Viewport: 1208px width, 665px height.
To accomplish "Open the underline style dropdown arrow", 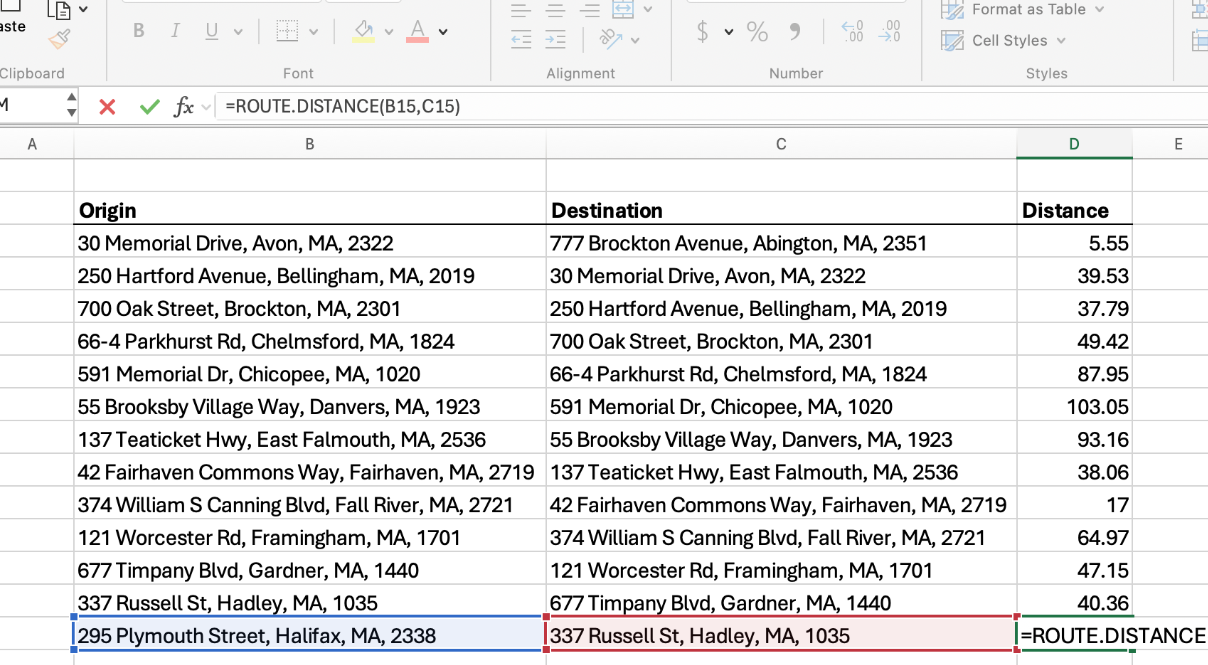I will coord(238,32).
